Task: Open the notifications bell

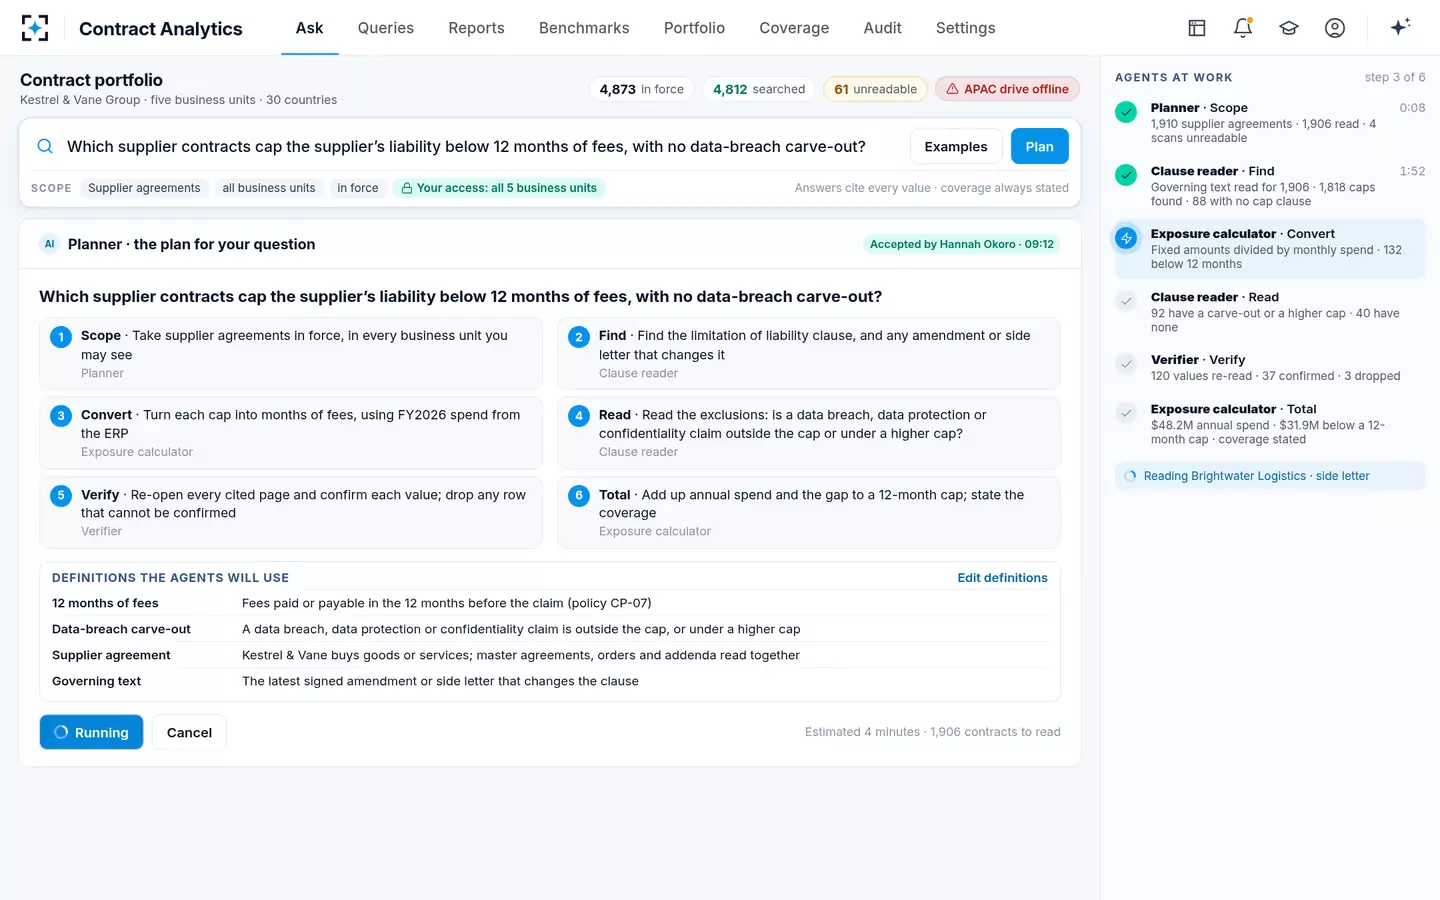Action: tap(1243, 28)
